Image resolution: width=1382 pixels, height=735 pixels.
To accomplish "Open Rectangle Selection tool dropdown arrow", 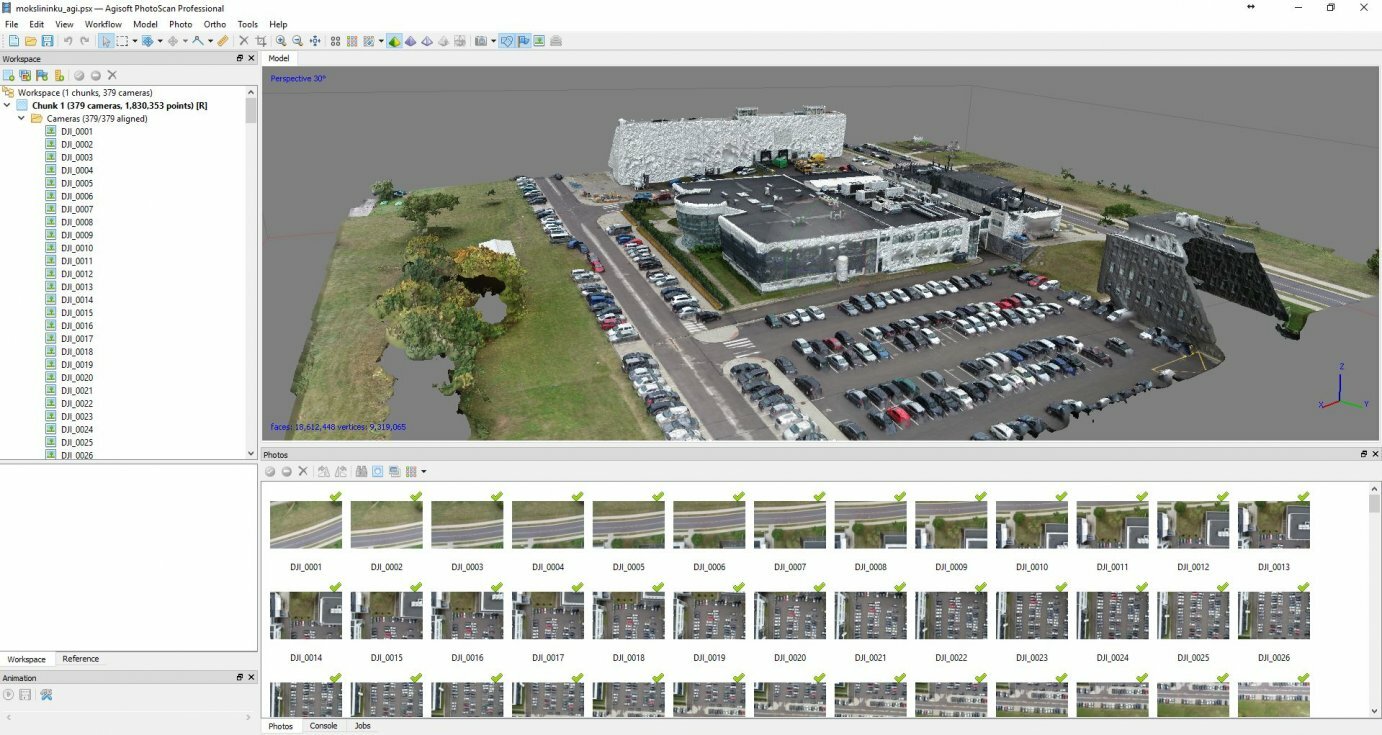I will [134, 41].
